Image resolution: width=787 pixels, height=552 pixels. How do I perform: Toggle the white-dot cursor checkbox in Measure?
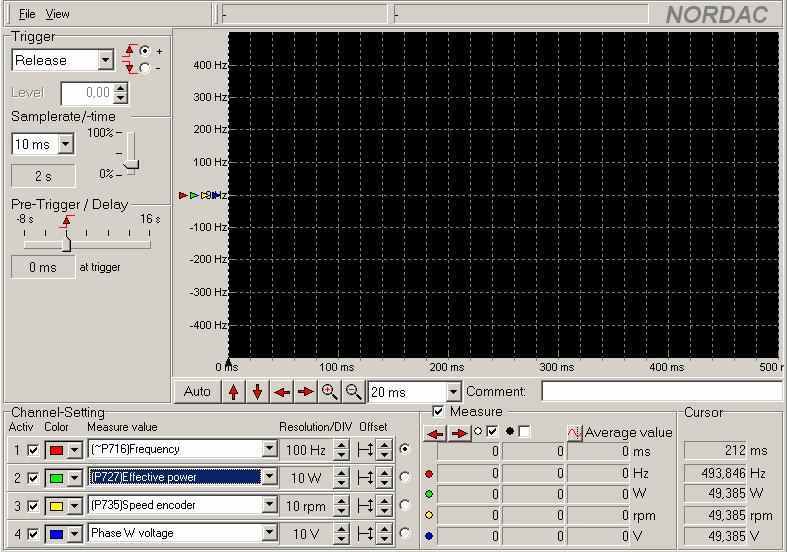[x=492, y=431]
